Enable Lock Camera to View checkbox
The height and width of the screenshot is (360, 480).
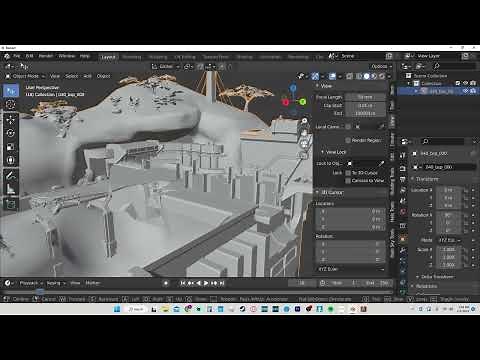click(x=348, y=180)
